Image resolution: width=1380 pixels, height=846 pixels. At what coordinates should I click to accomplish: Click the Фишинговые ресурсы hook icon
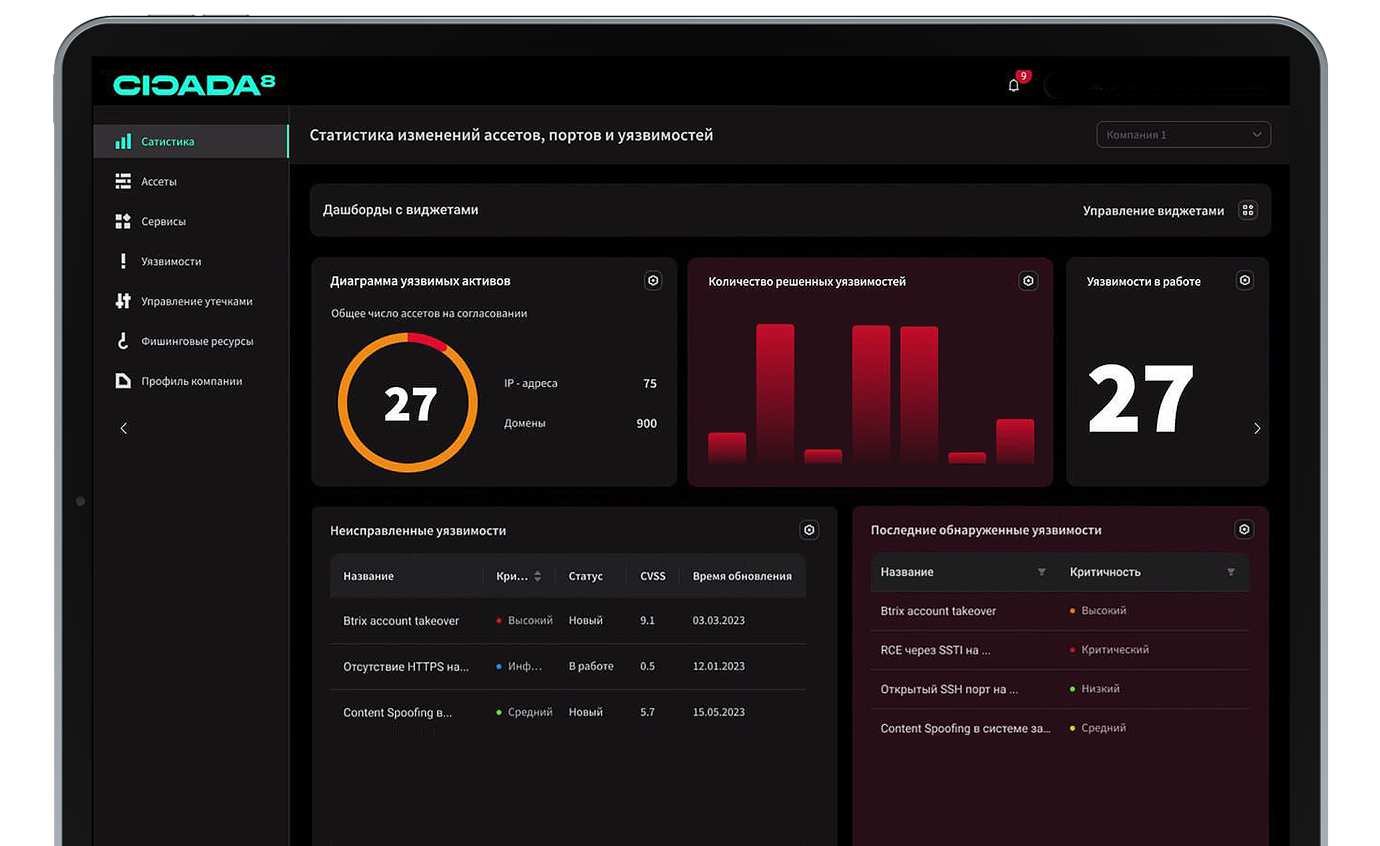(x=123, y=341)
